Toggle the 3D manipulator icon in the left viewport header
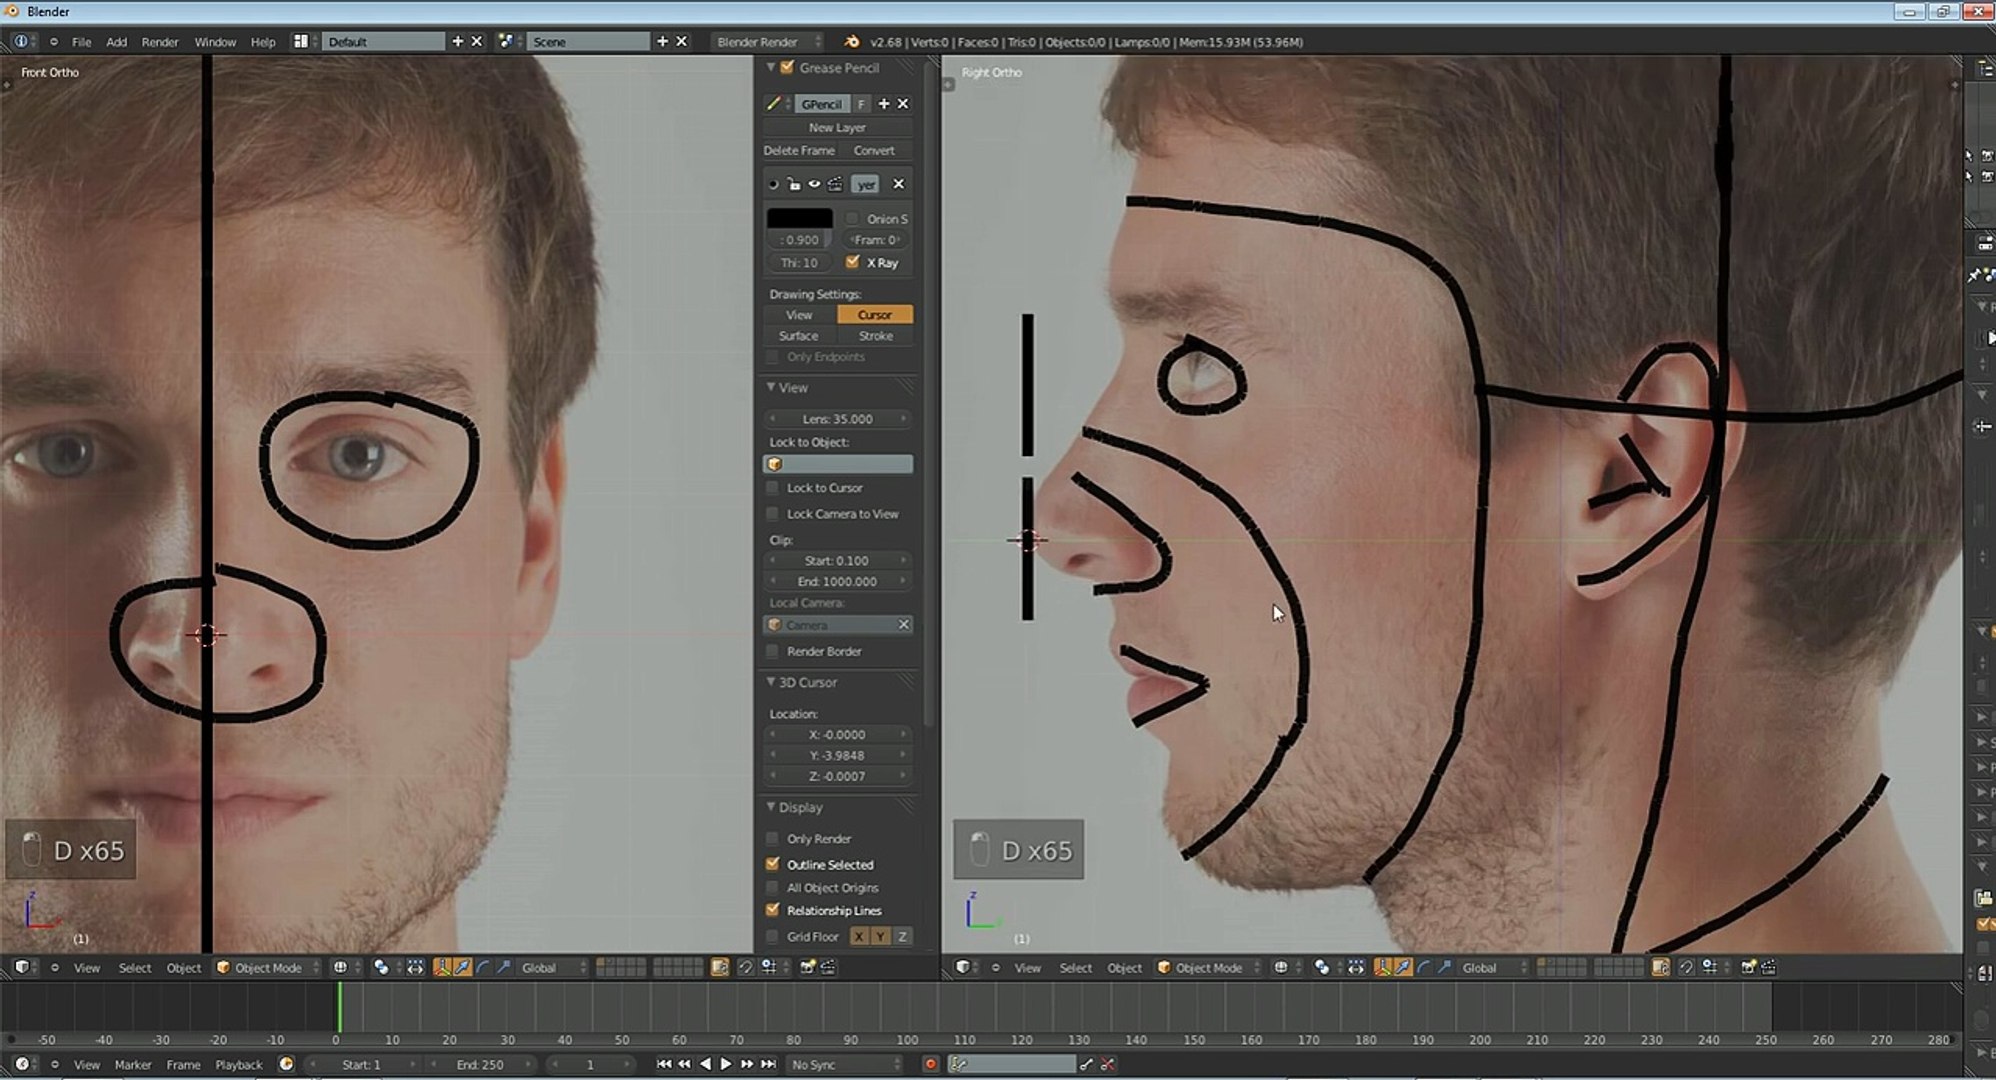This screenshot has width=1996, height=1080. [441, 968]
